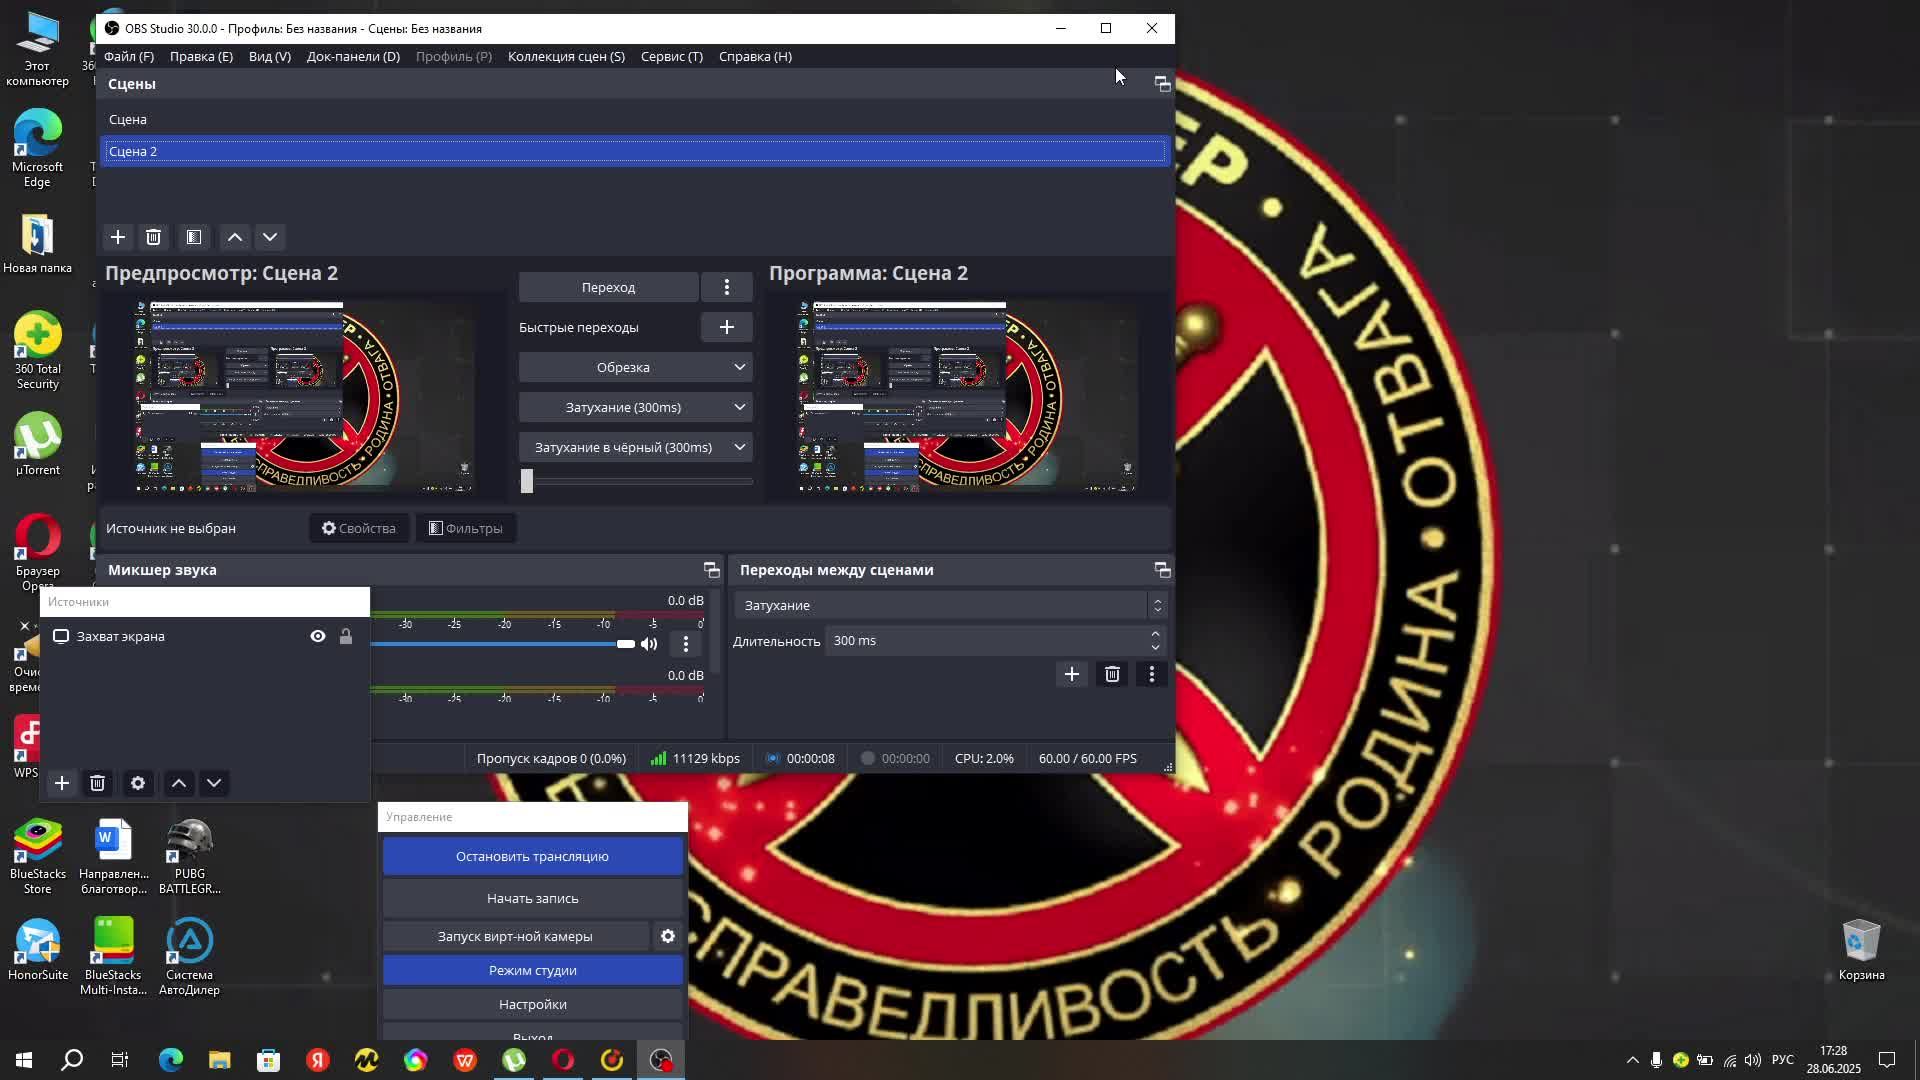Remove source with trash icon in Sources
This screenshot has width=1920, height=1080.
coord(97,783)
